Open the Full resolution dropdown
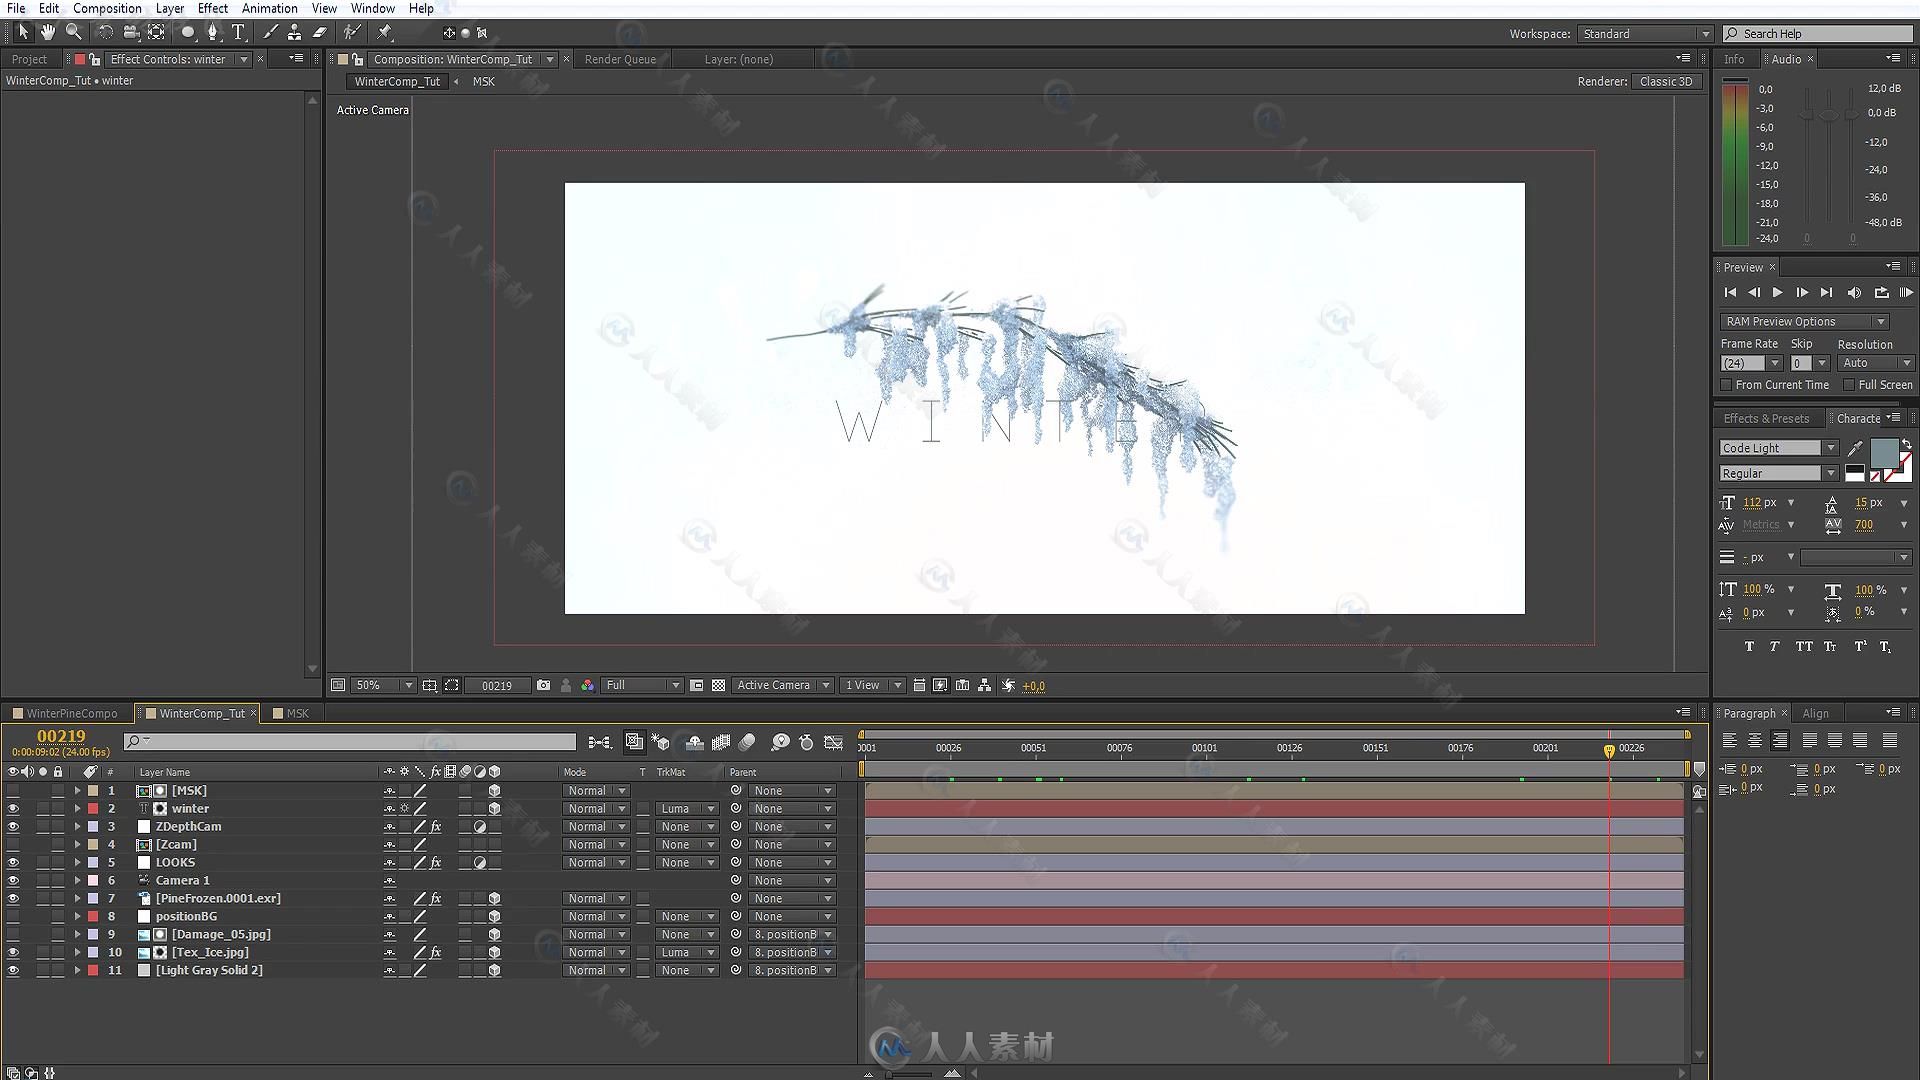The image size is (1920, 1080). 643,685
